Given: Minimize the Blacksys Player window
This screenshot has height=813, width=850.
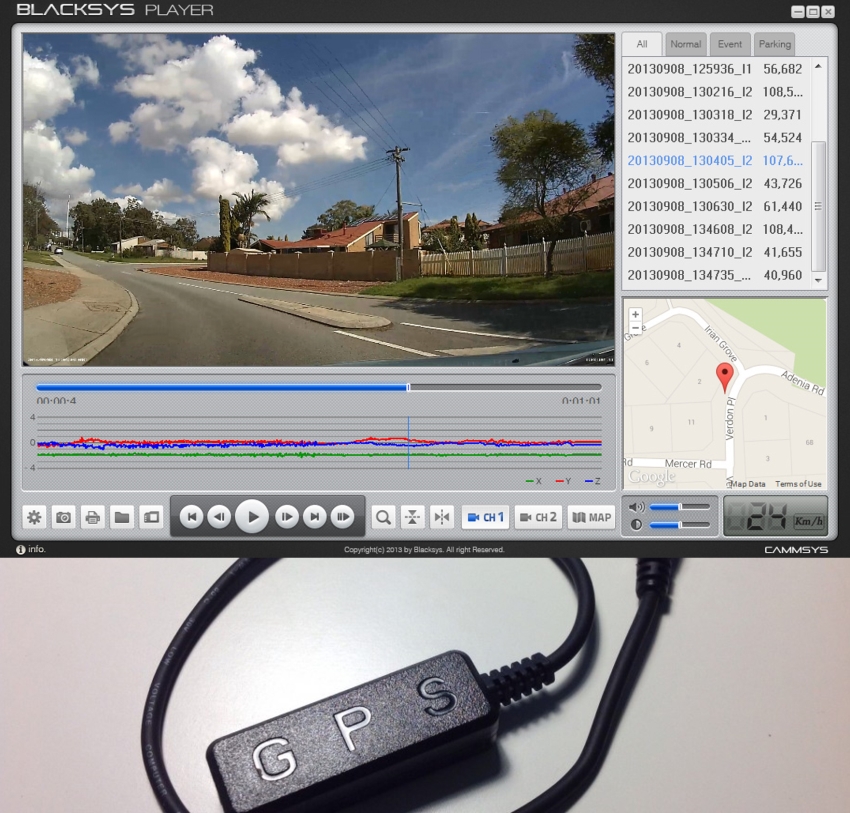Looking at the screenshot, I should click(797, 12).
